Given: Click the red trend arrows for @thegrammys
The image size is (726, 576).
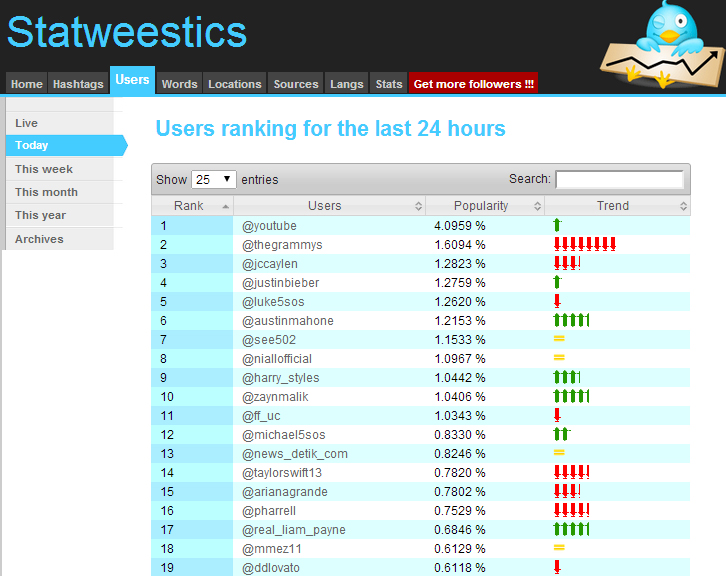Looking at the screenshot, I should [x=585, y=244].
